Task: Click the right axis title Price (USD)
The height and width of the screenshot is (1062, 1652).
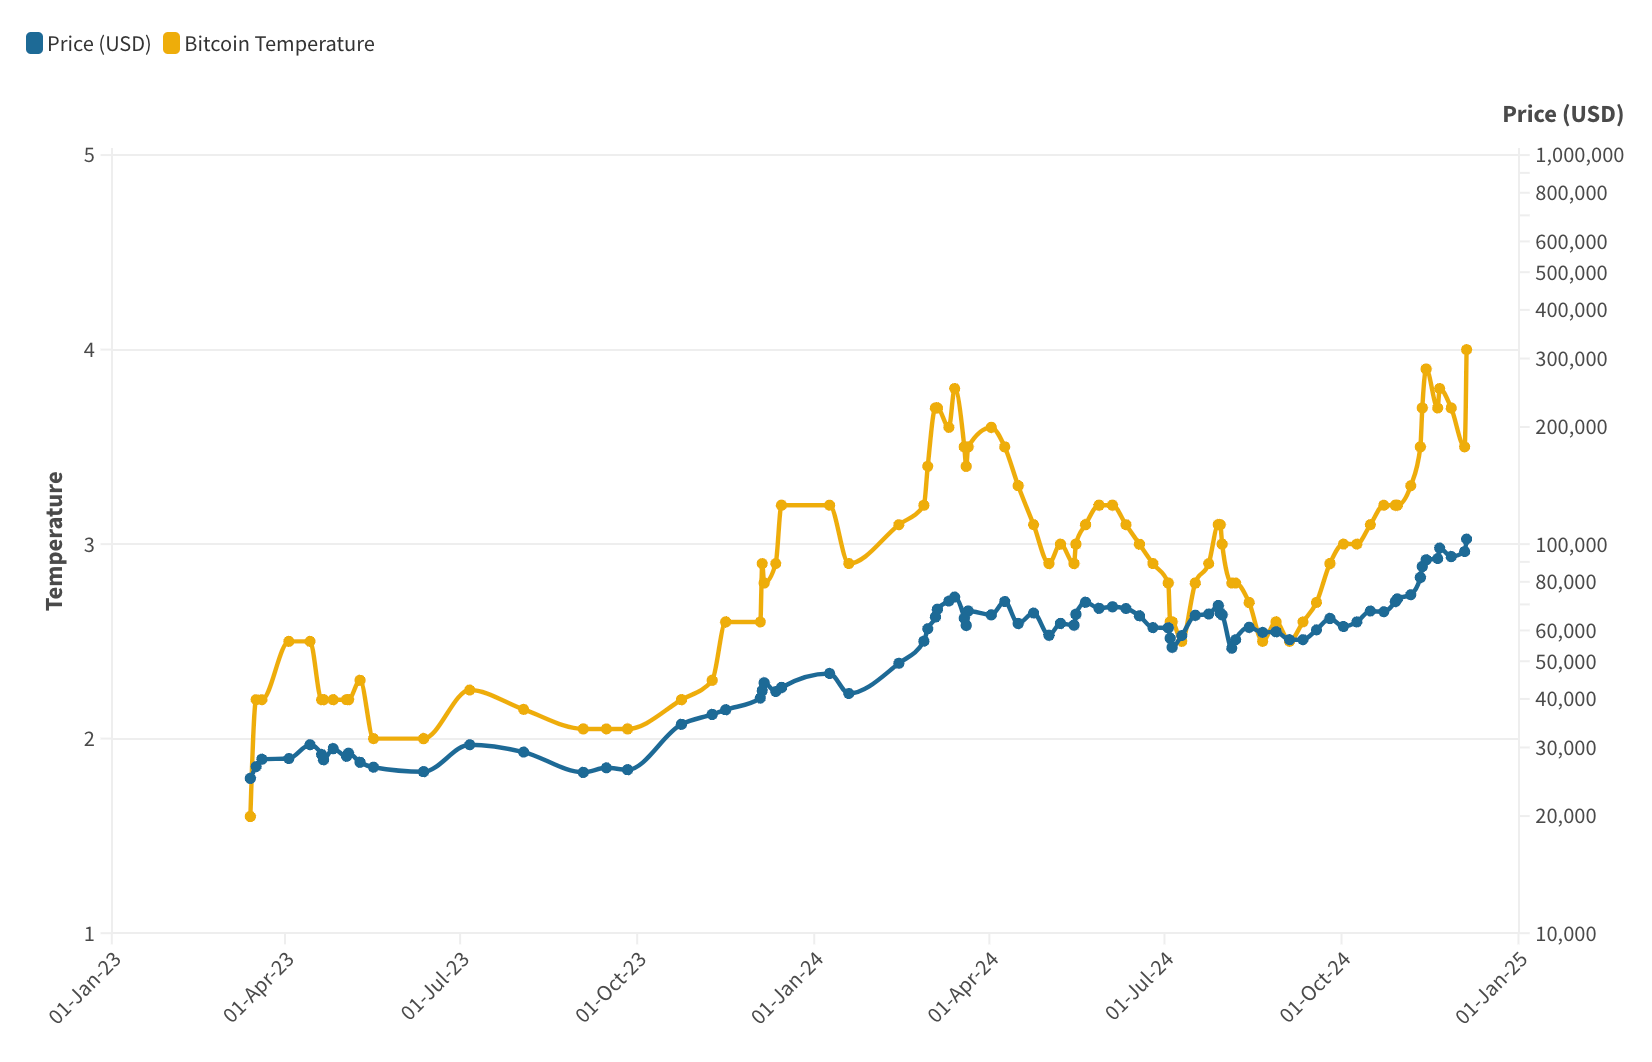Action: (x=1562, y=114)
